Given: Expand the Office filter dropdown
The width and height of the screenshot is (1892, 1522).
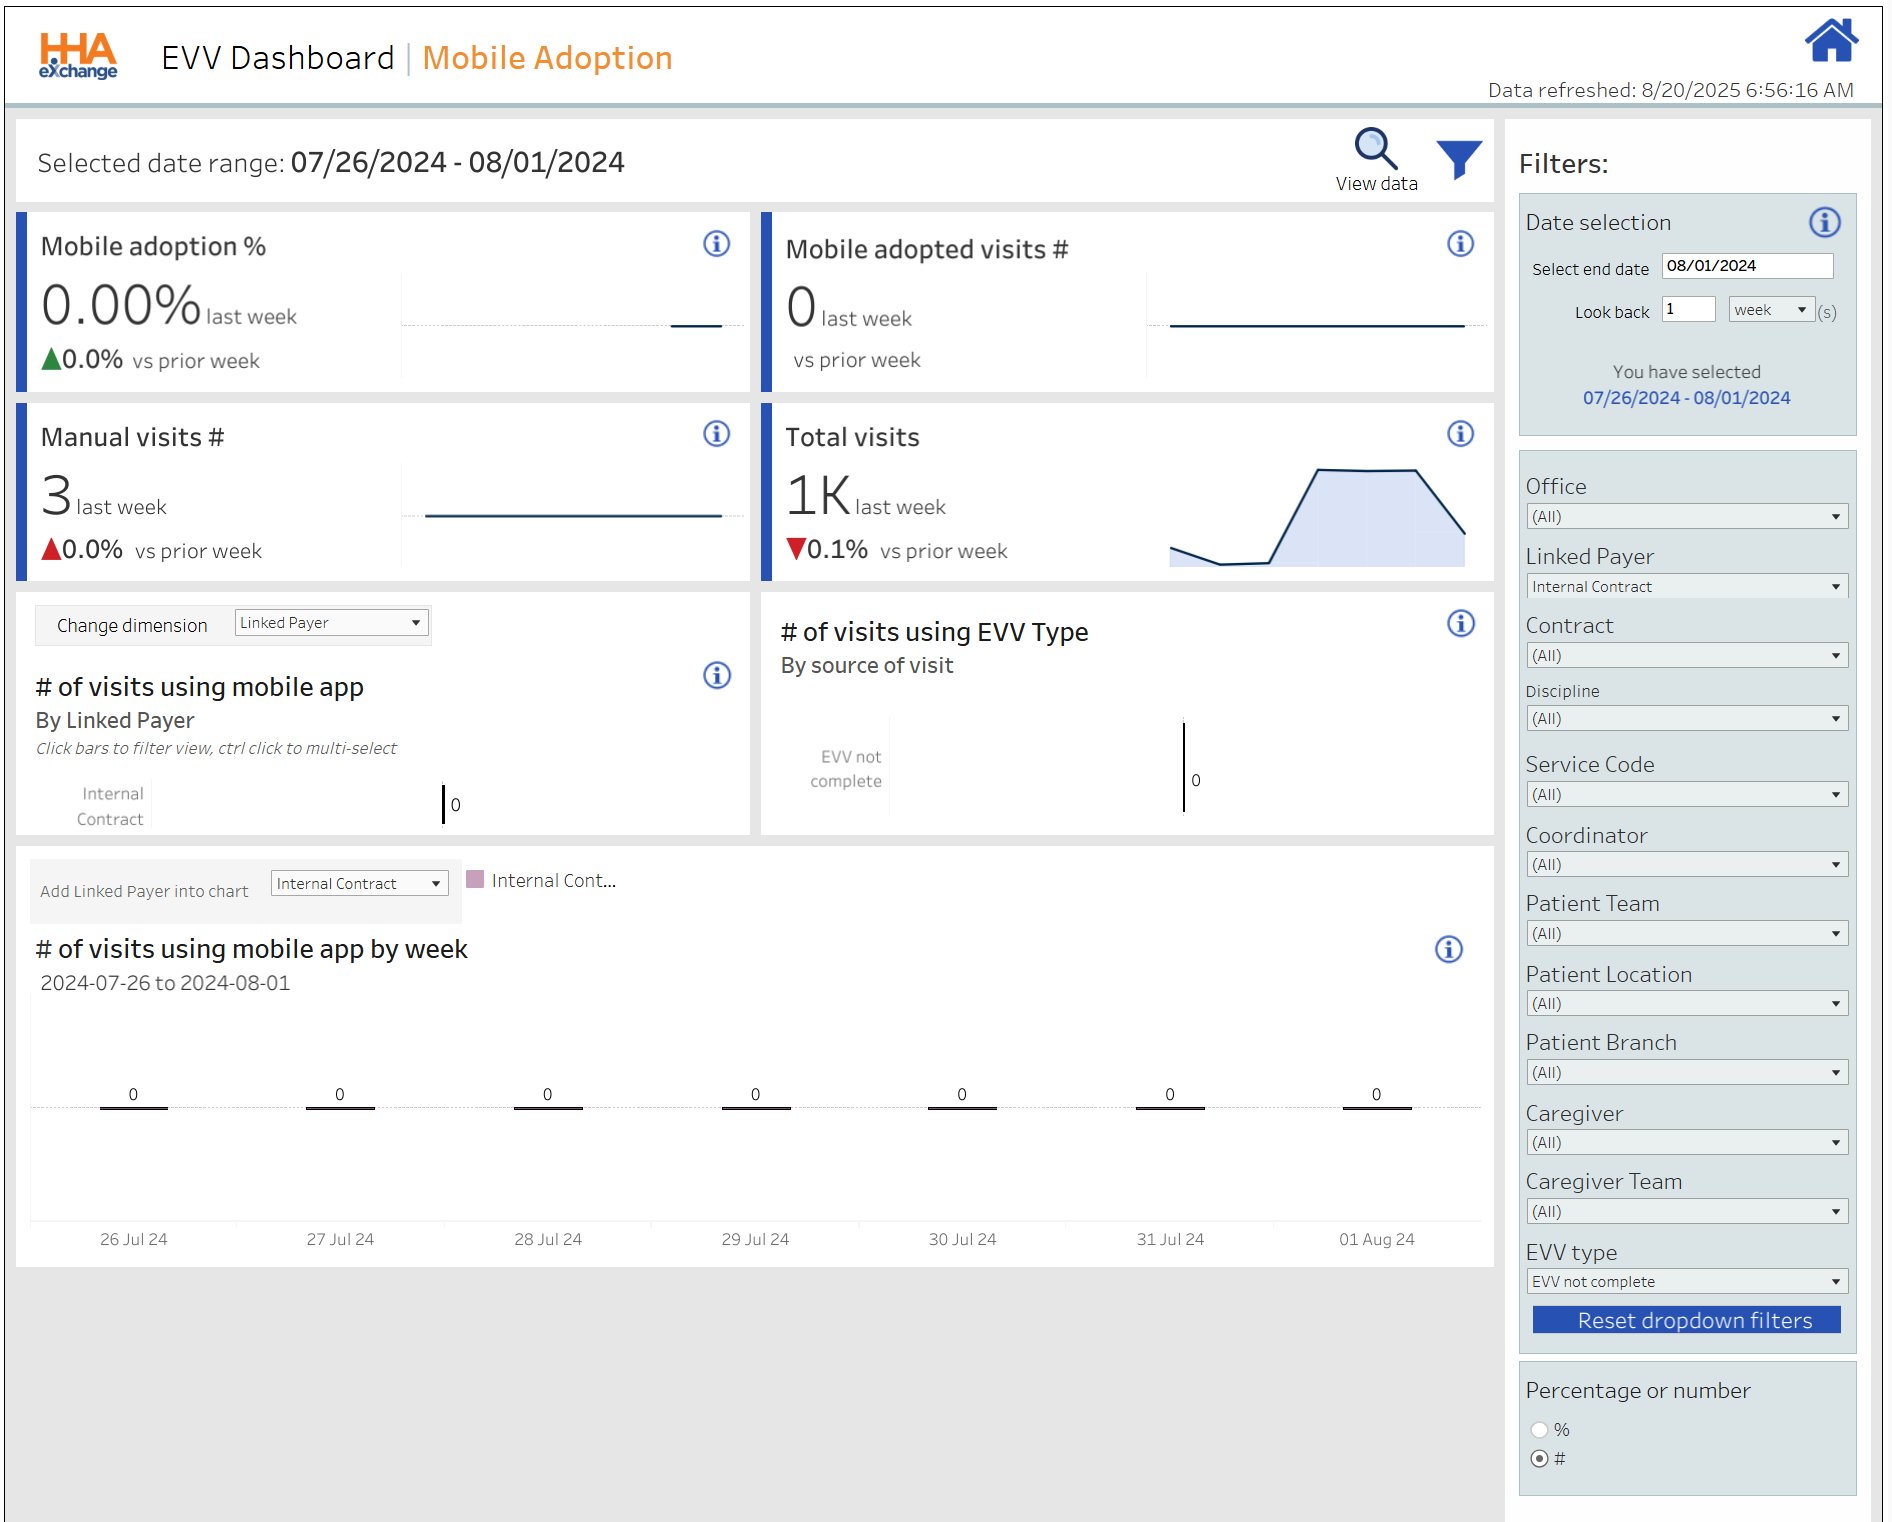Looking at the screenshot, I should pyautogui.click(x=1686, y=517).
